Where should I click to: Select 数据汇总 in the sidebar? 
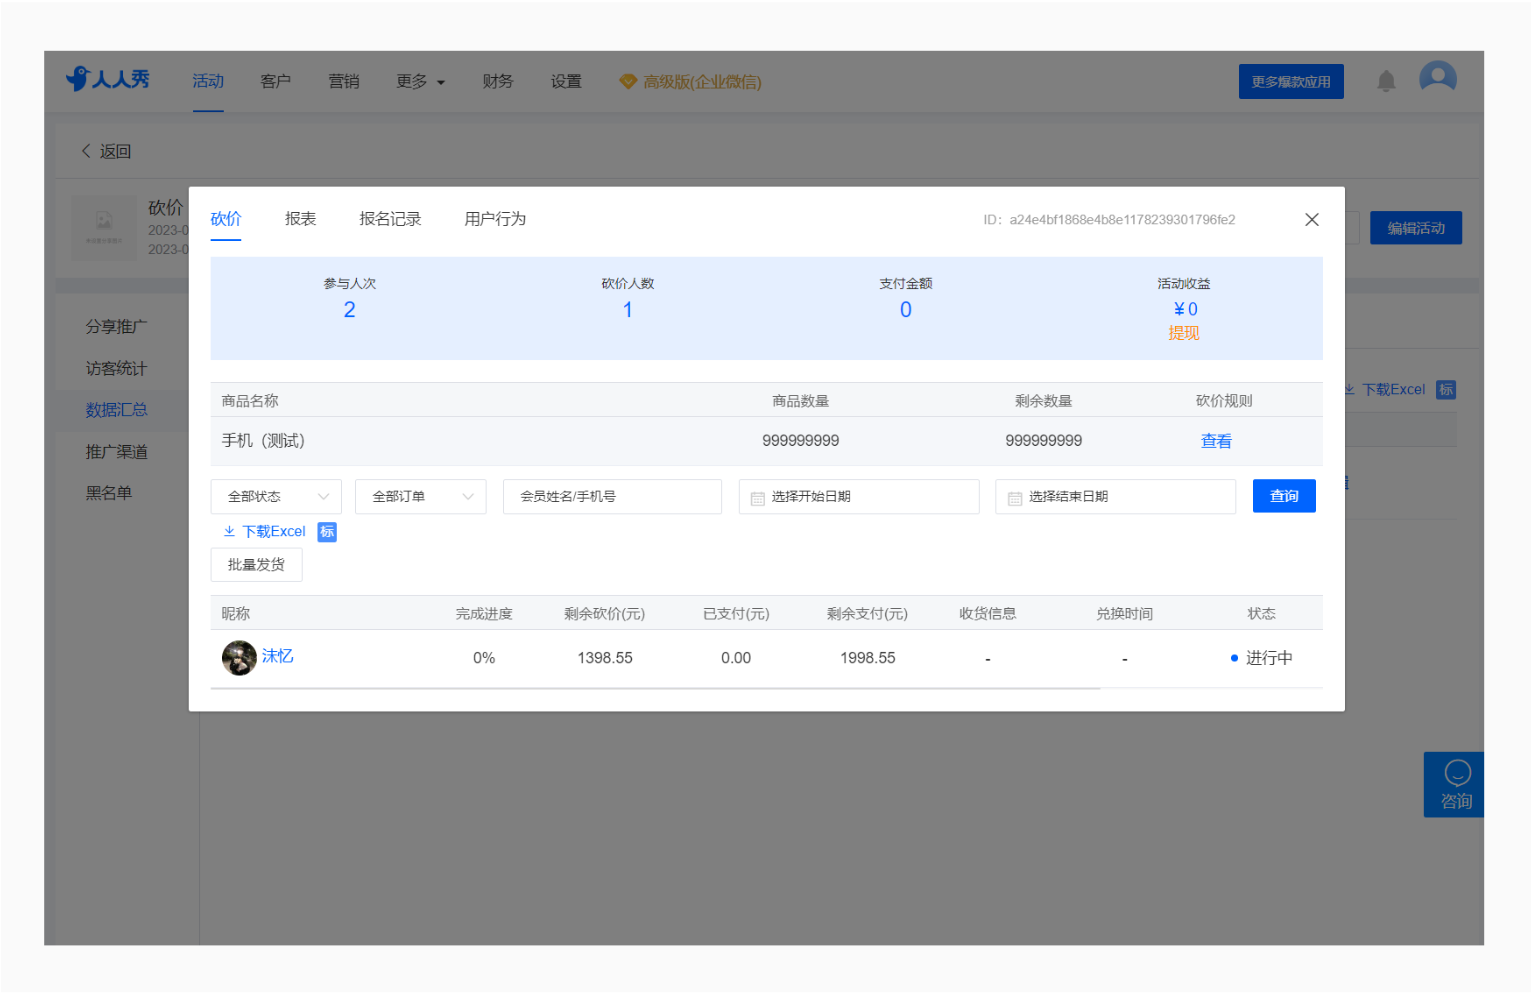click(x=116, y=410)
